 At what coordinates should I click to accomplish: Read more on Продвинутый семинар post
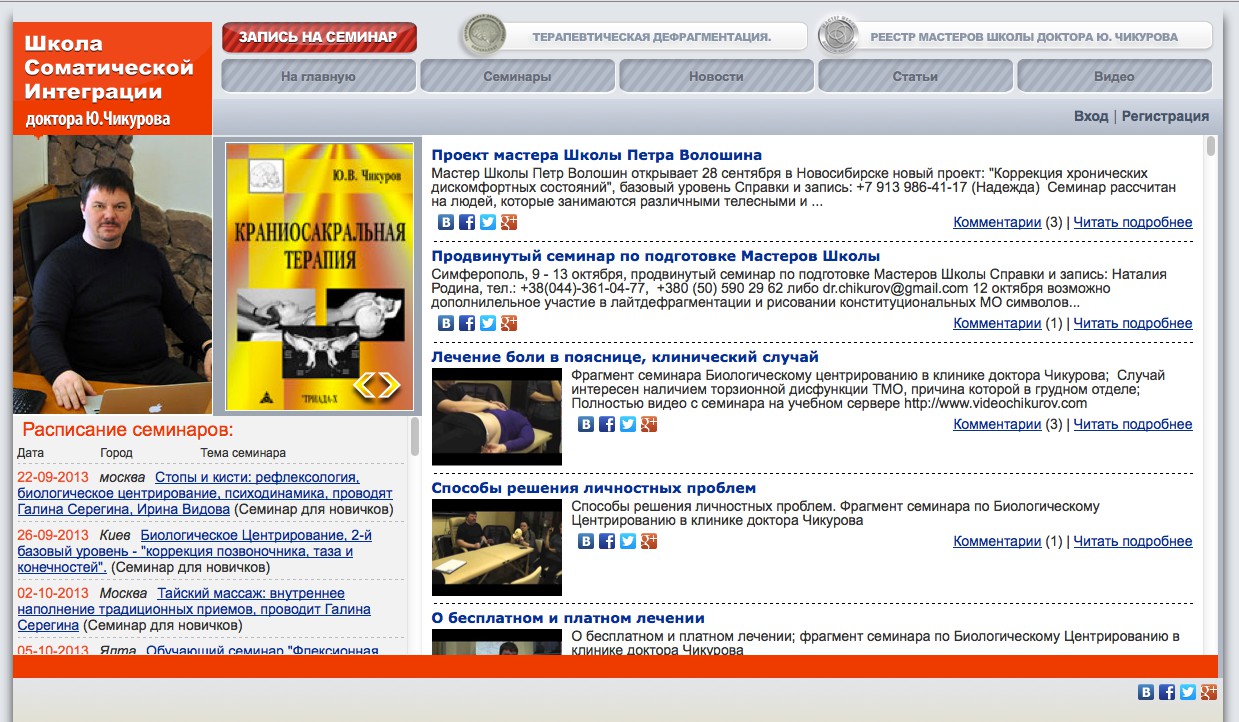(x=1133, y=323)
